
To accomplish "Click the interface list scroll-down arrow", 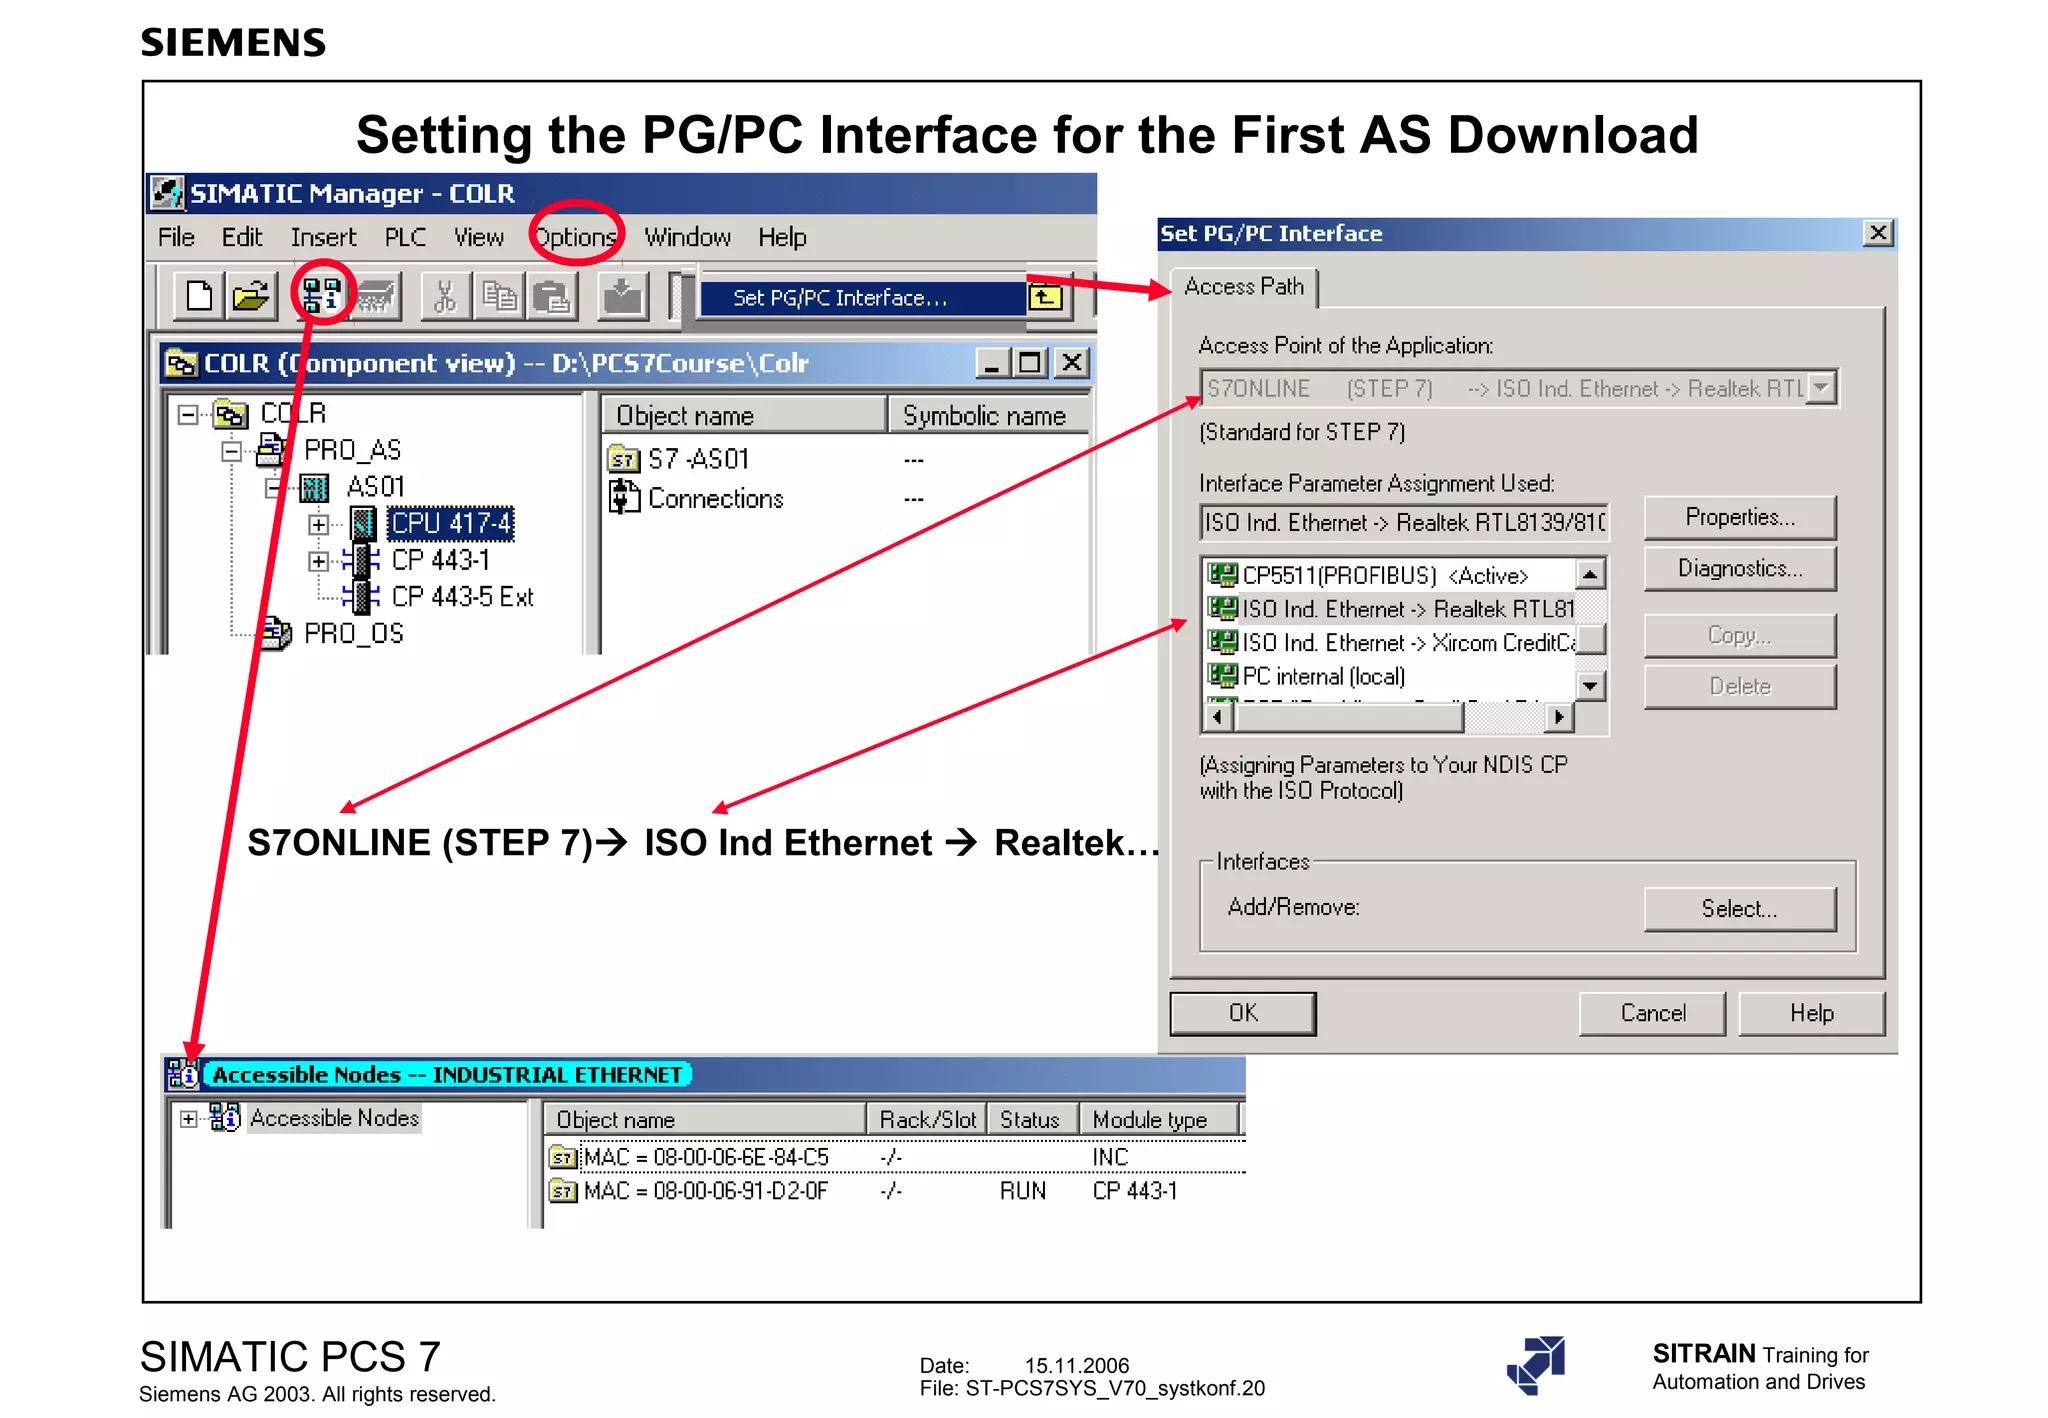I will 1590,686.
